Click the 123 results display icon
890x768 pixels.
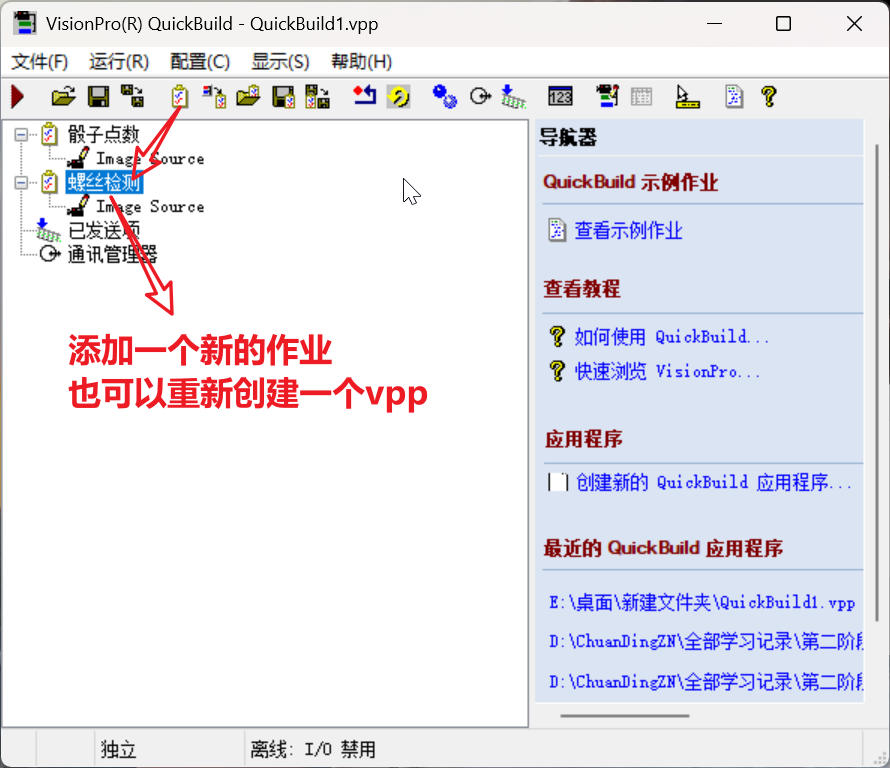tap(560, 96)
